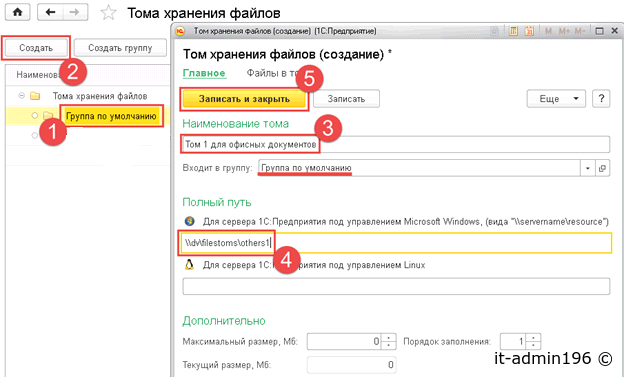Image resolution: width=624 pixels, height=377 pixels.
Task: Adjust the Максимальный размер stepper arrows
Action: pyautogui.click(x=388, y=342)
